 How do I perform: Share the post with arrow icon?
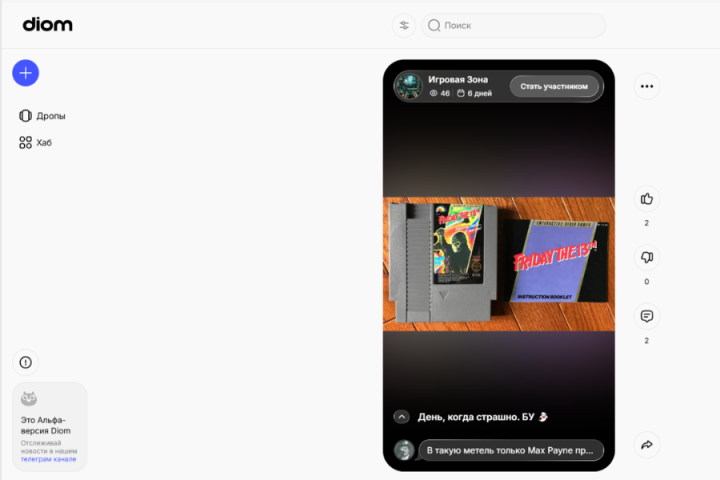coord(647,444)
